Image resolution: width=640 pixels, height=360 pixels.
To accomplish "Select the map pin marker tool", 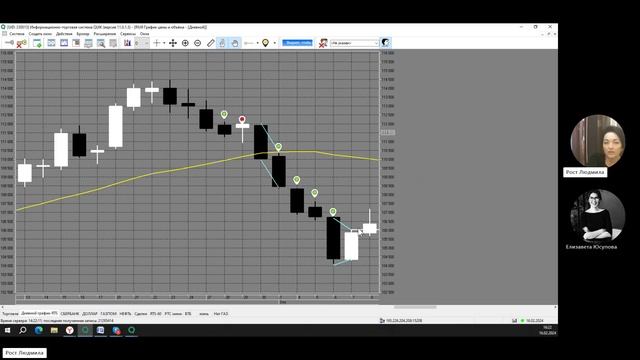I will pyautogui.click(x=266, y=43).
